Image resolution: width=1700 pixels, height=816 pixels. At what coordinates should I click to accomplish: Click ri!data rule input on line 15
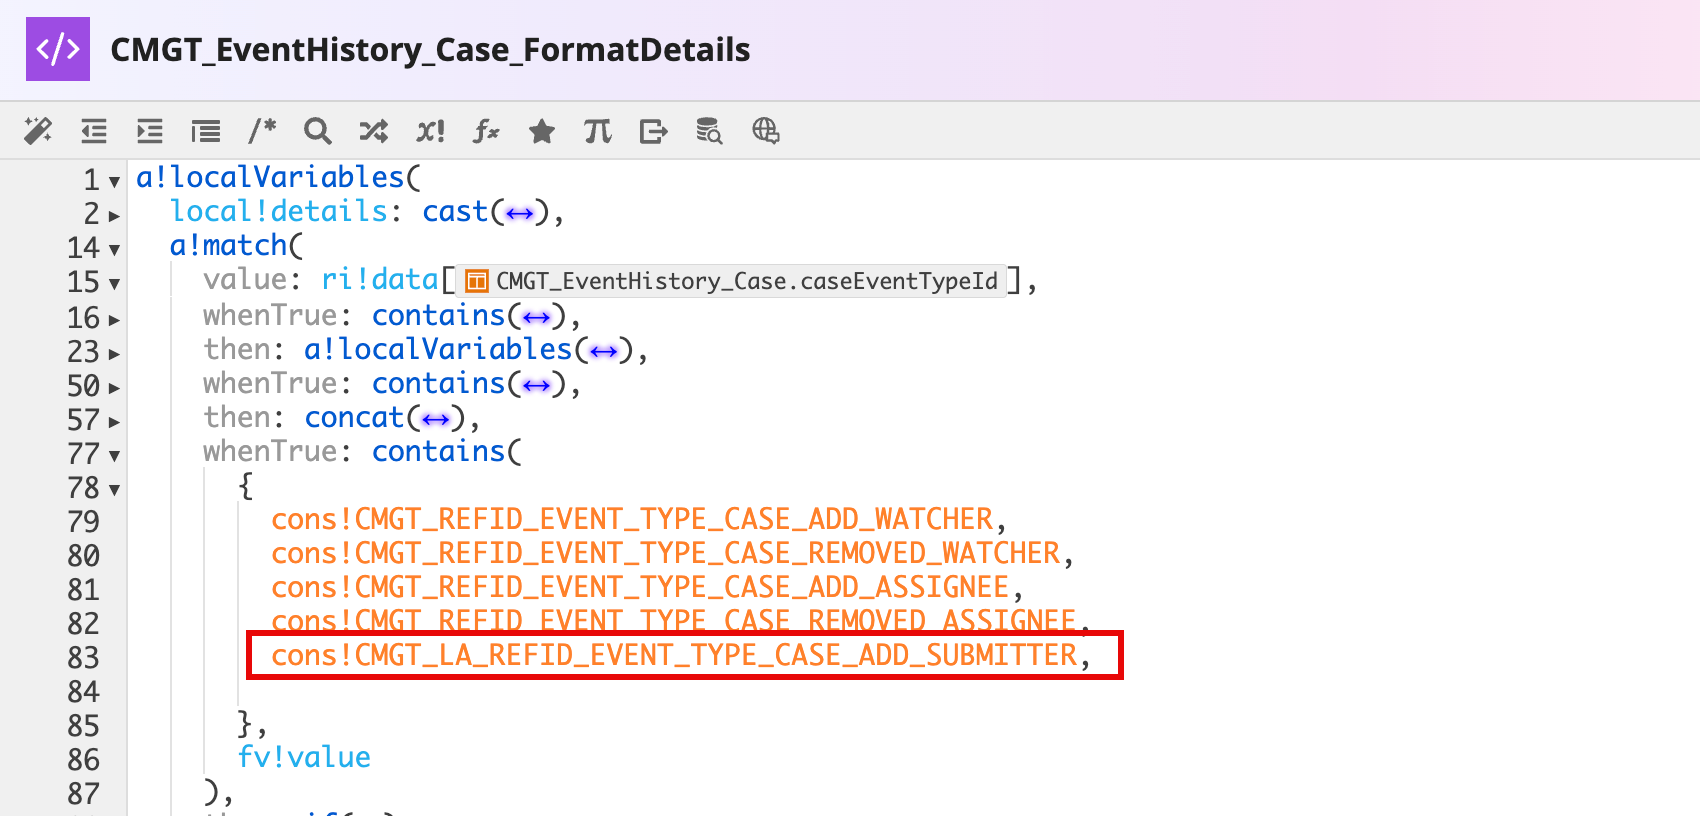pyautogui.click(x=380, y=279)
